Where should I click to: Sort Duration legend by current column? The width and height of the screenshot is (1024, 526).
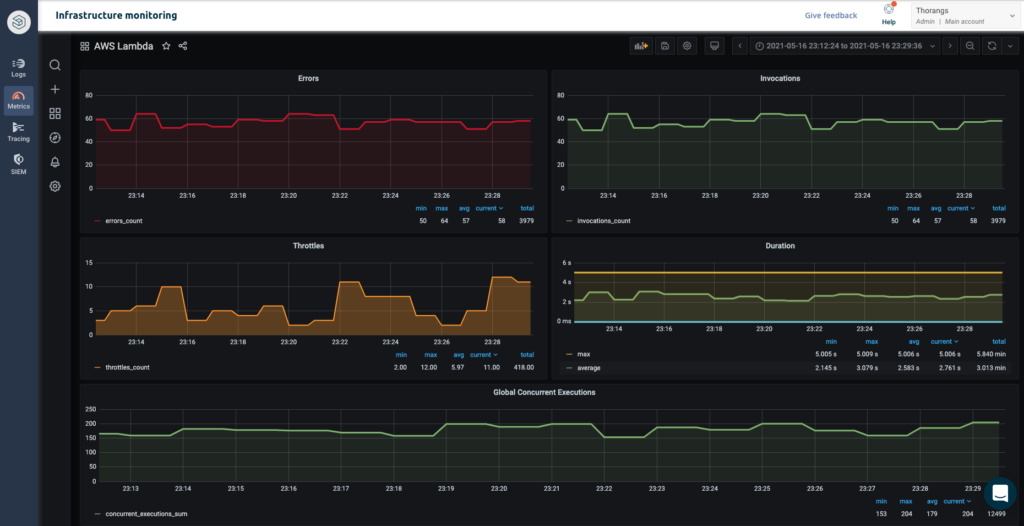[944, 342]
